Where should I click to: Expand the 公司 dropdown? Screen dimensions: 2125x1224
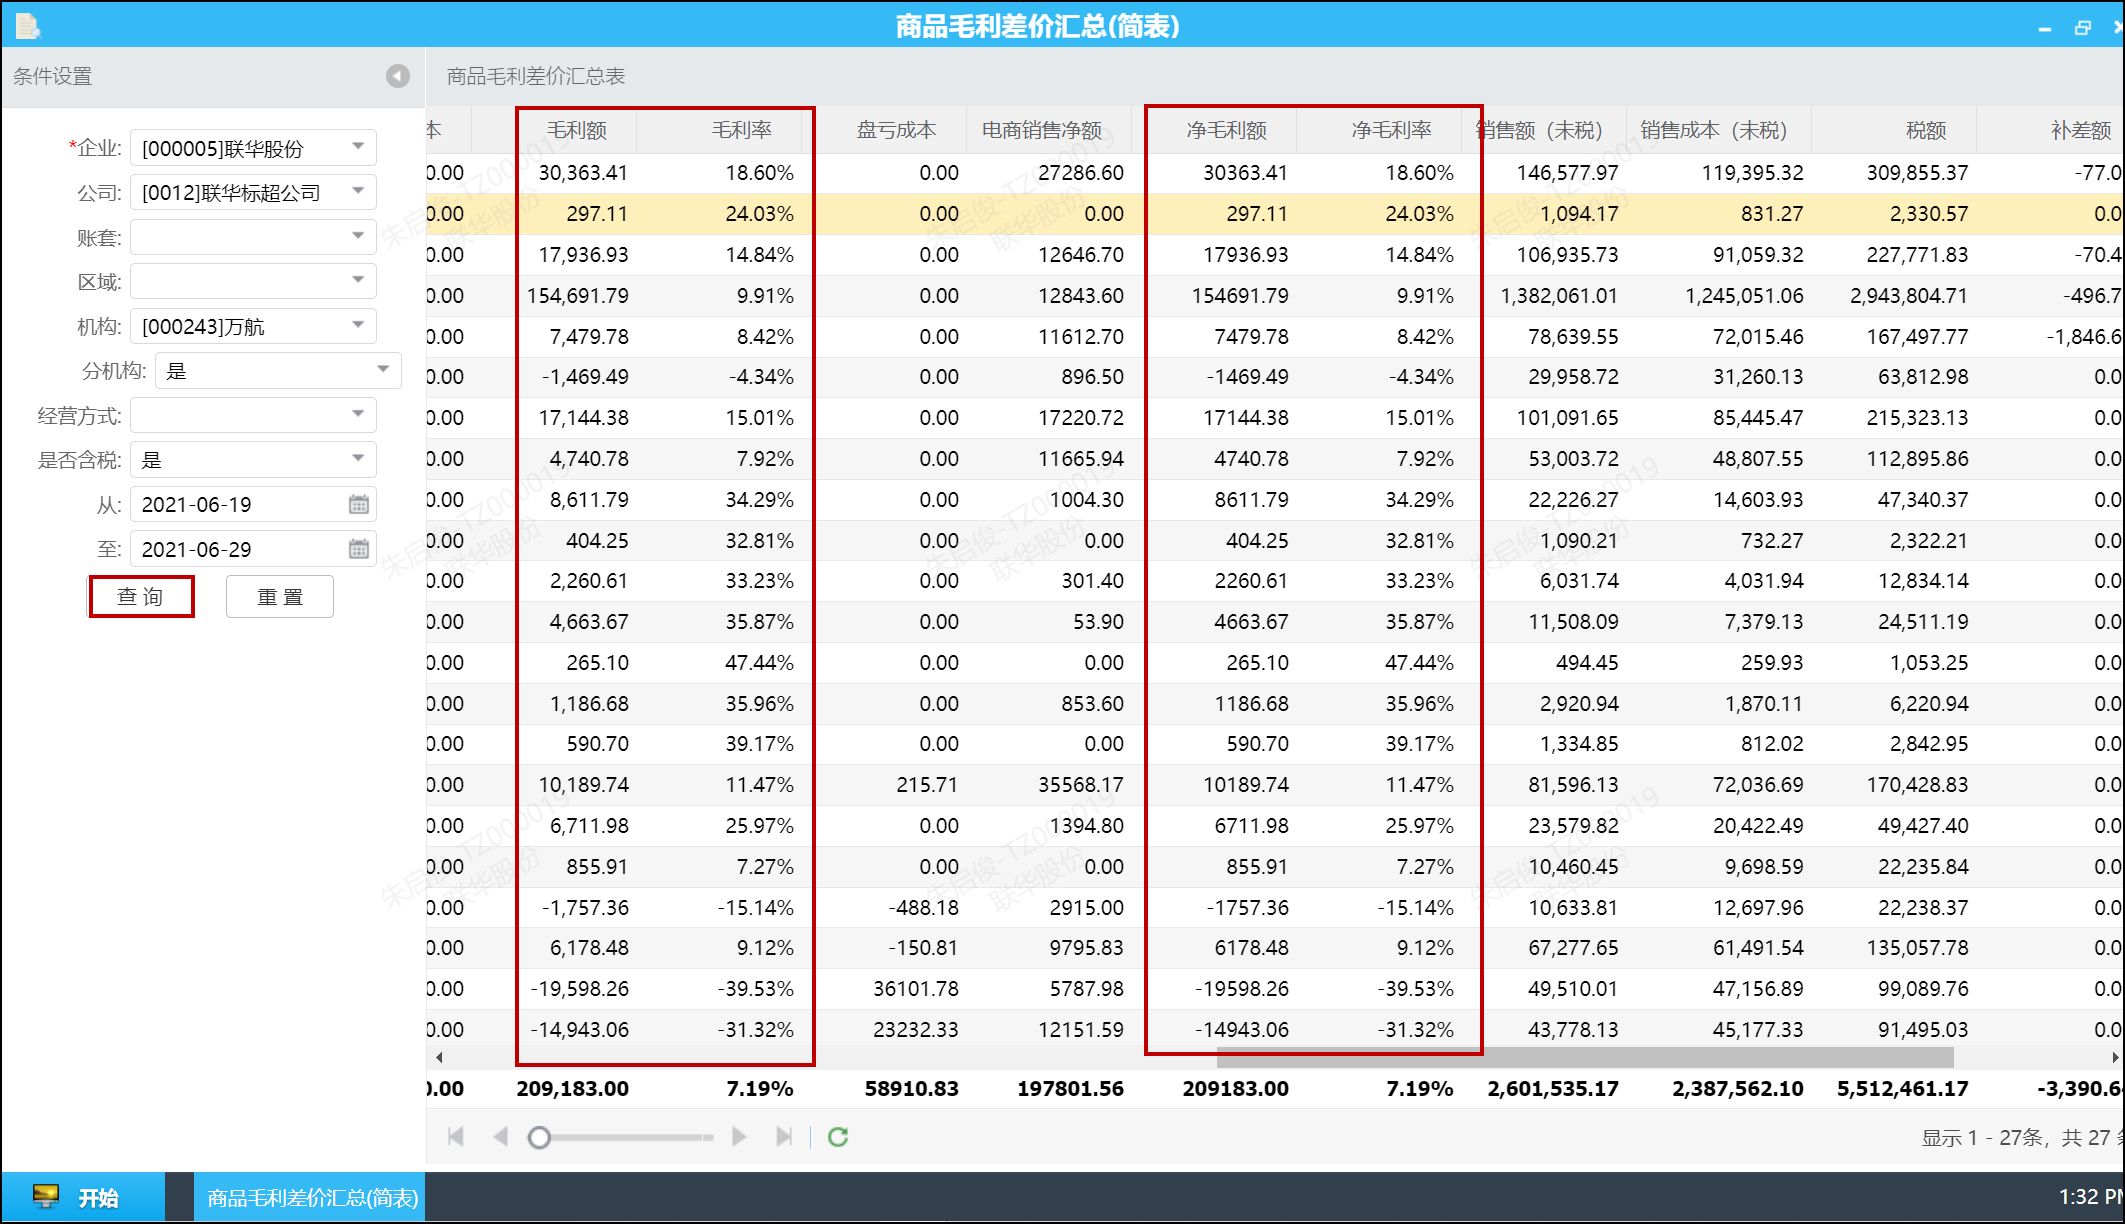coord(358,192)
